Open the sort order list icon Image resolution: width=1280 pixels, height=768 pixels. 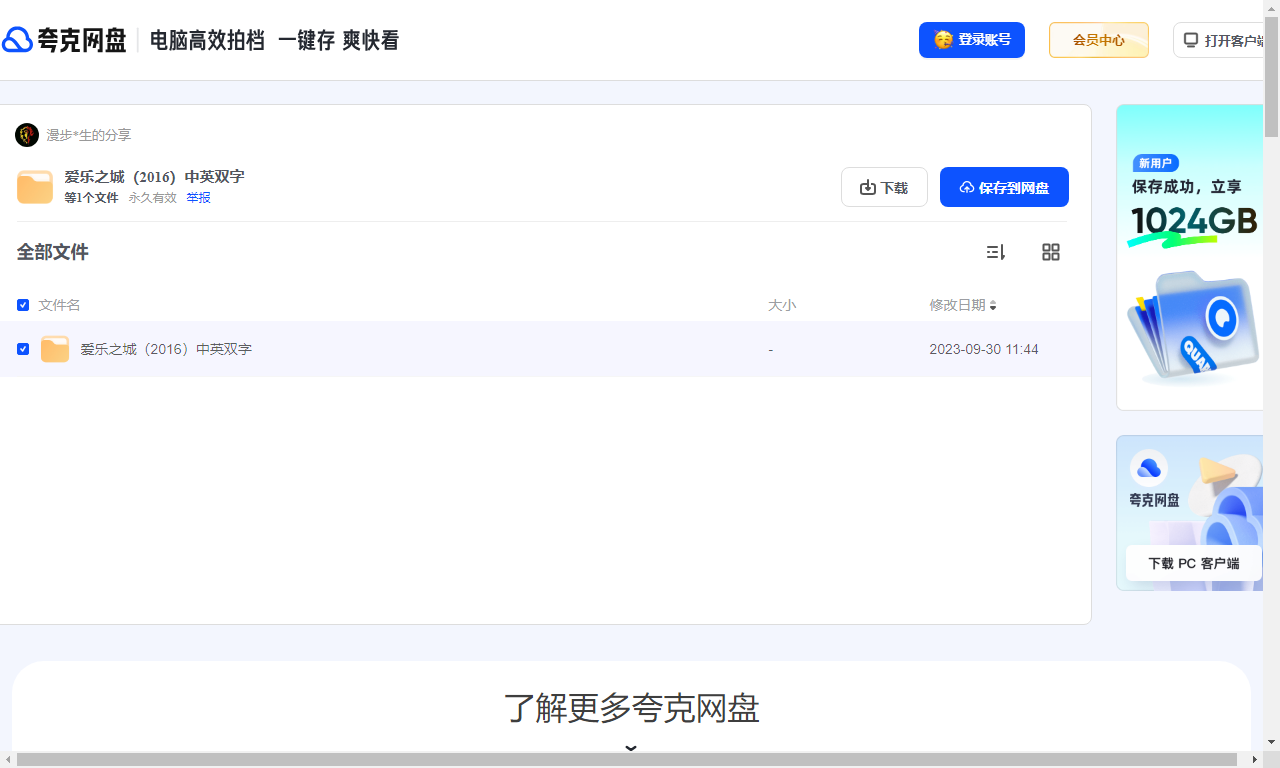(996, 252)
